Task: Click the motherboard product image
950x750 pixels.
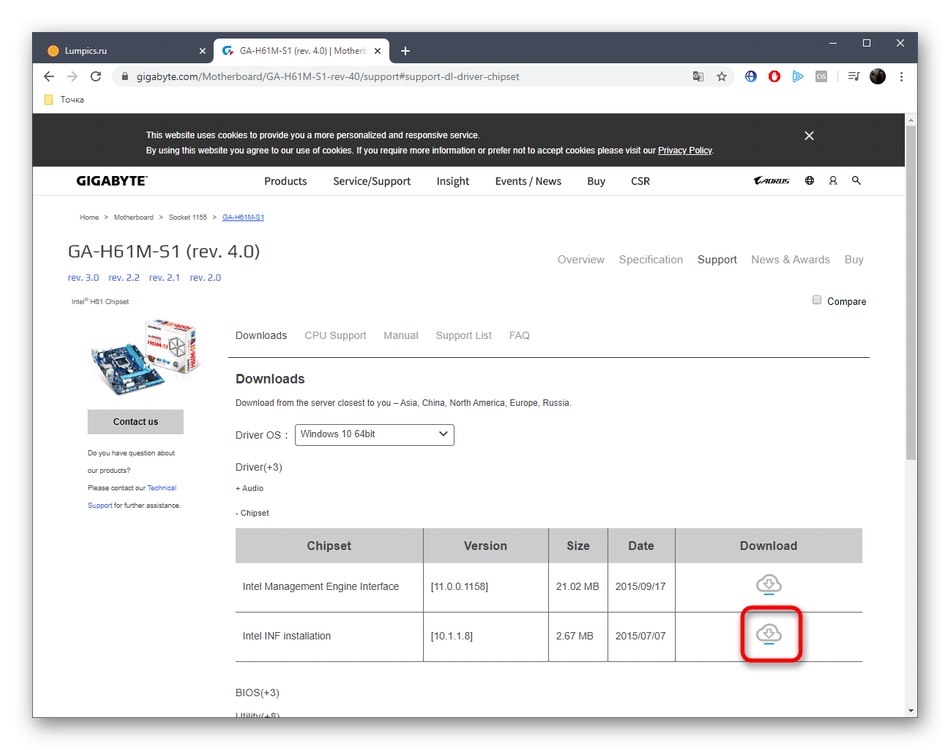Action: click(145, 357)
